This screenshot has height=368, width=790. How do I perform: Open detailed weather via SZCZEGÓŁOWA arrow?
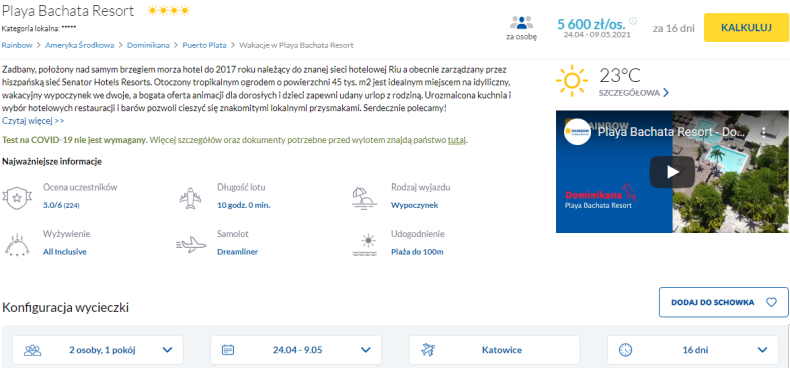[x=666, y=93]
